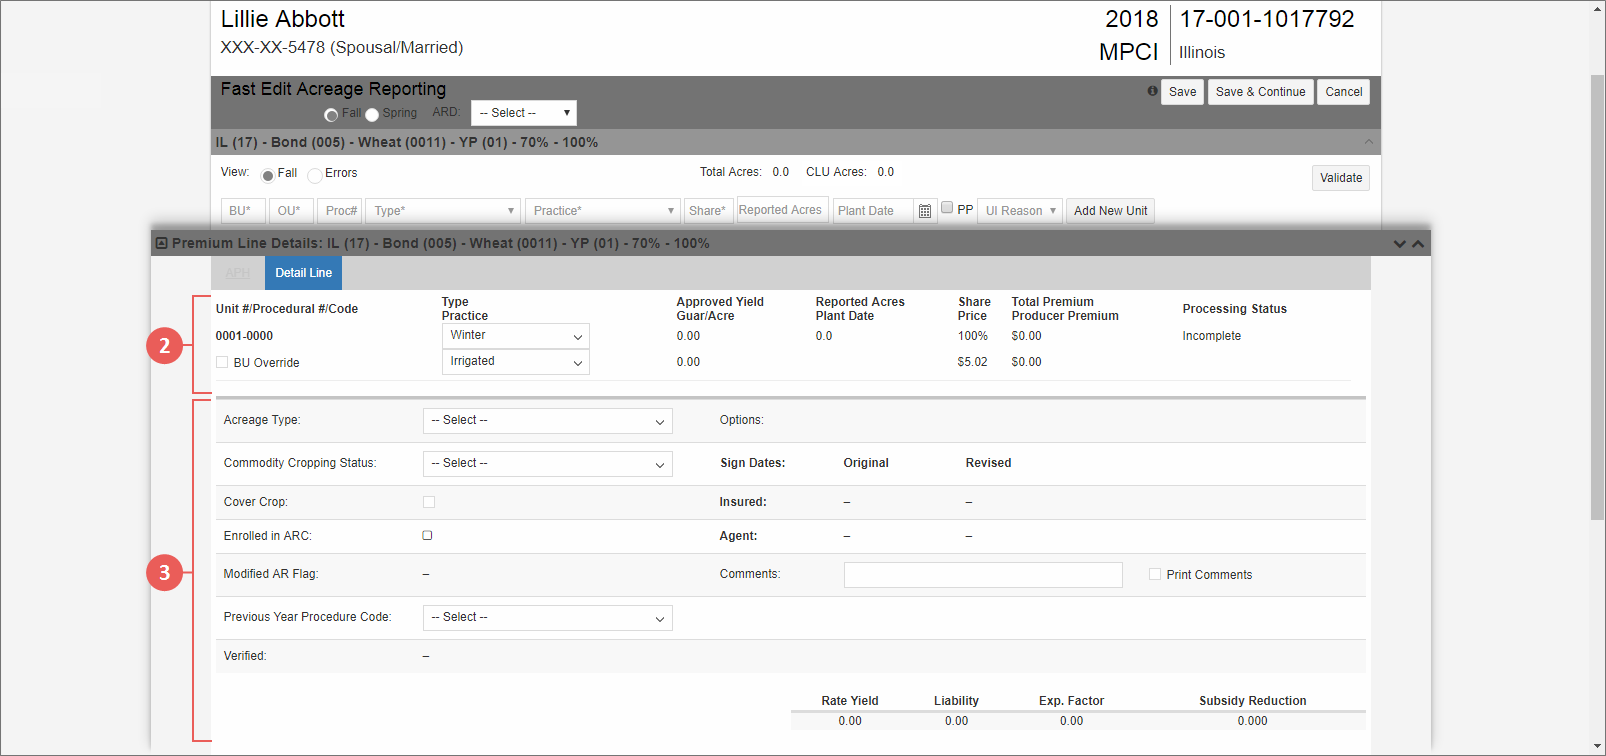
Task: Click the Premium Line Details panel icon
Action: click(161, 243)
